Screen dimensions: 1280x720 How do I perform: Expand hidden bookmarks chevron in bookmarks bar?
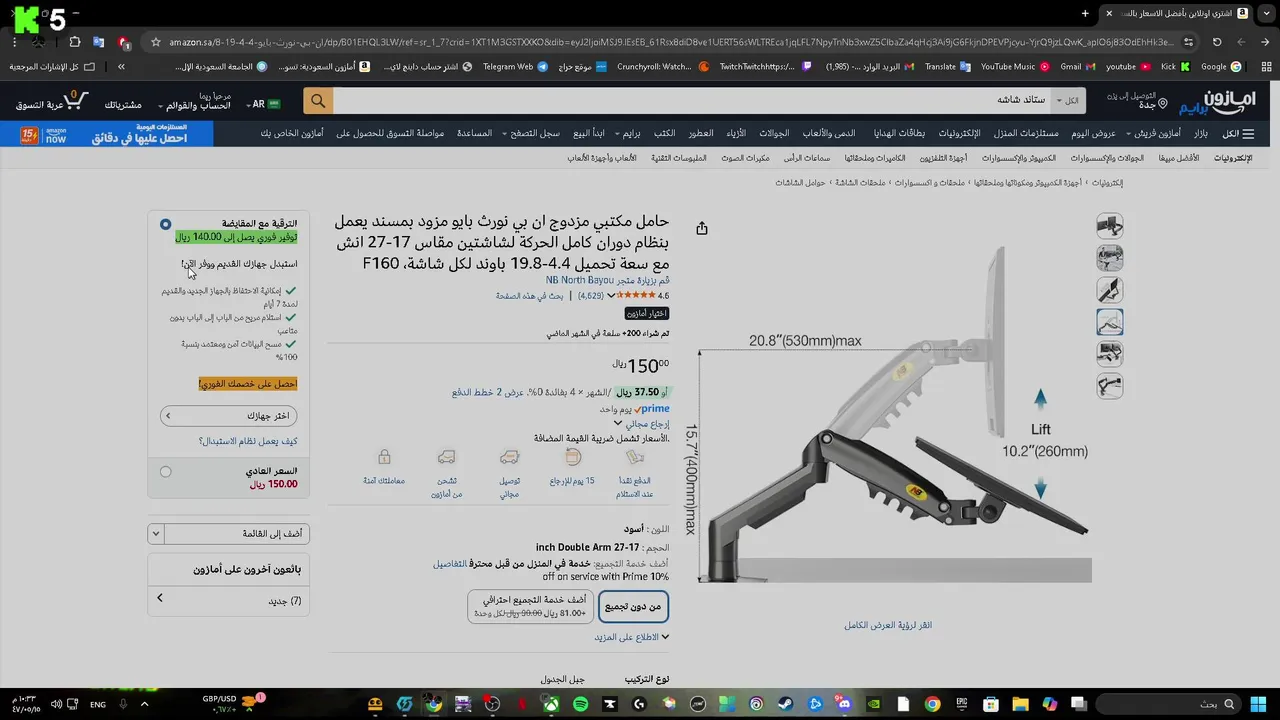click(x=121, y=67)
